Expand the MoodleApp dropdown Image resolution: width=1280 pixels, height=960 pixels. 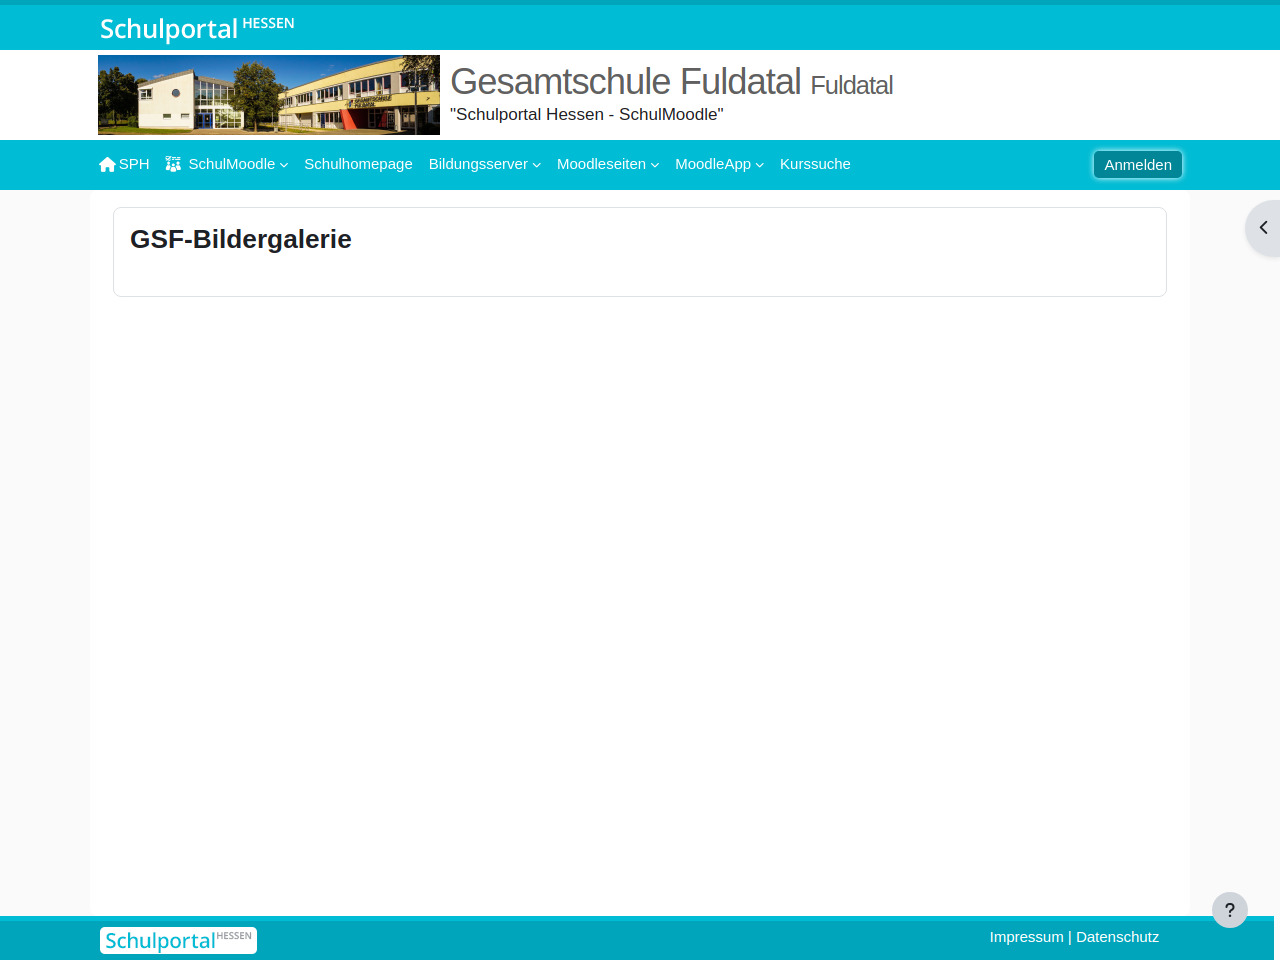click(719, 164)
